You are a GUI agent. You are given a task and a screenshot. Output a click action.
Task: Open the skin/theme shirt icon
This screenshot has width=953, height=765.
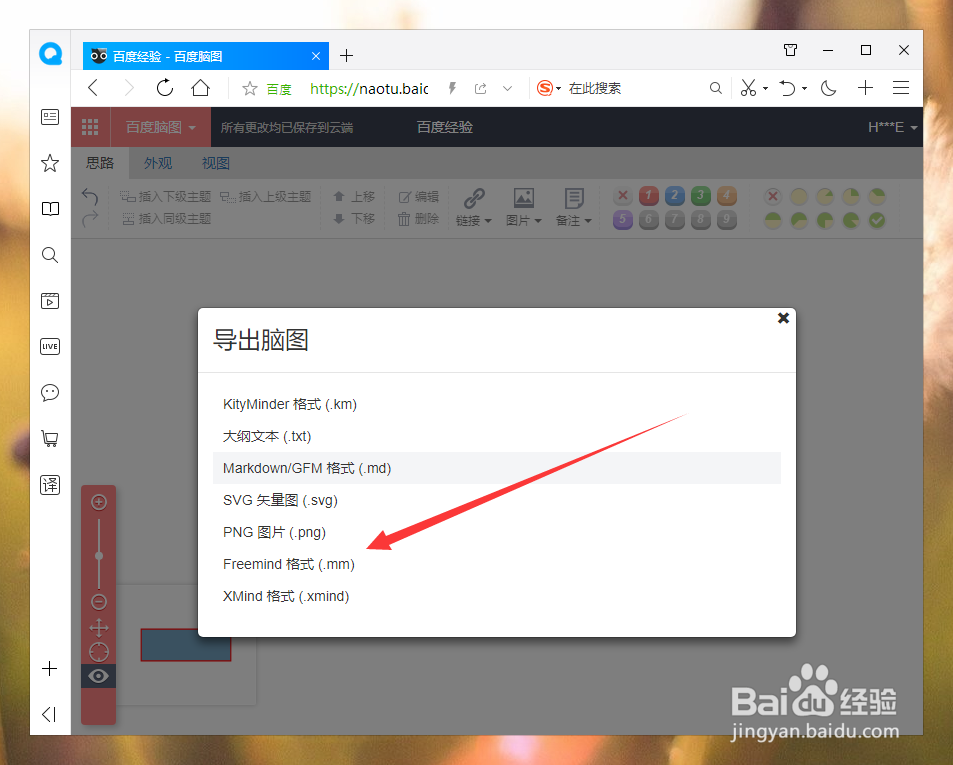coord(790,50)
